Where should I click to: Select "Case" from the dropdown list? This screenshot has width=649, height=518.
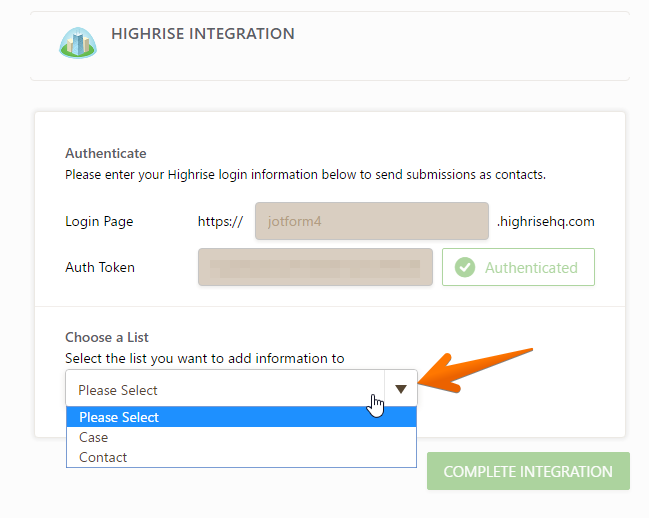94,437
